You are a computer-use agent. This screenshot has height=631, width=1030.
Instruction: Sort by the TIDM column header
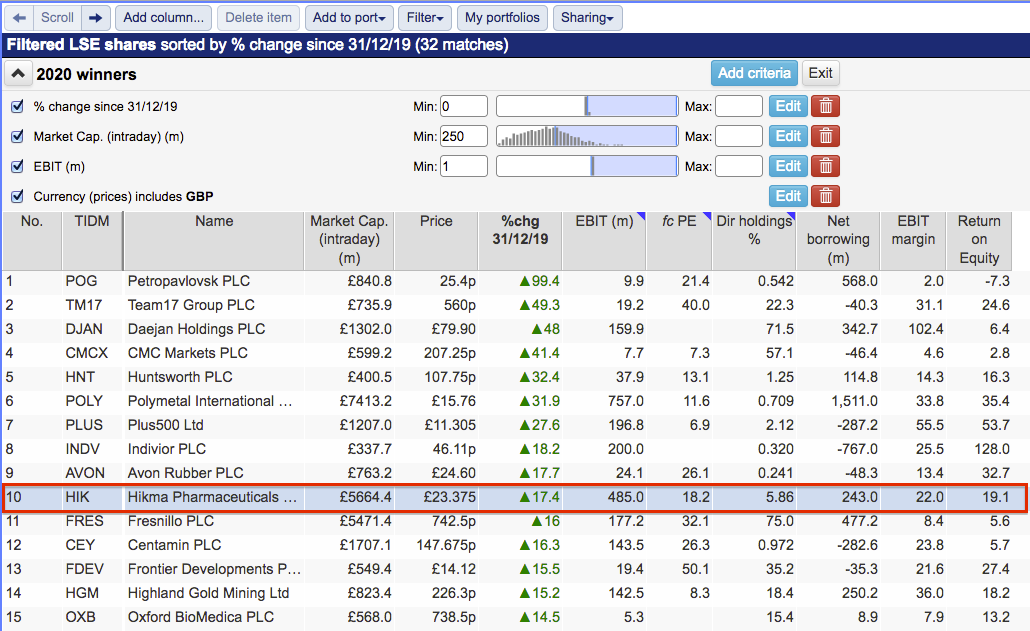tap(92, 240)
